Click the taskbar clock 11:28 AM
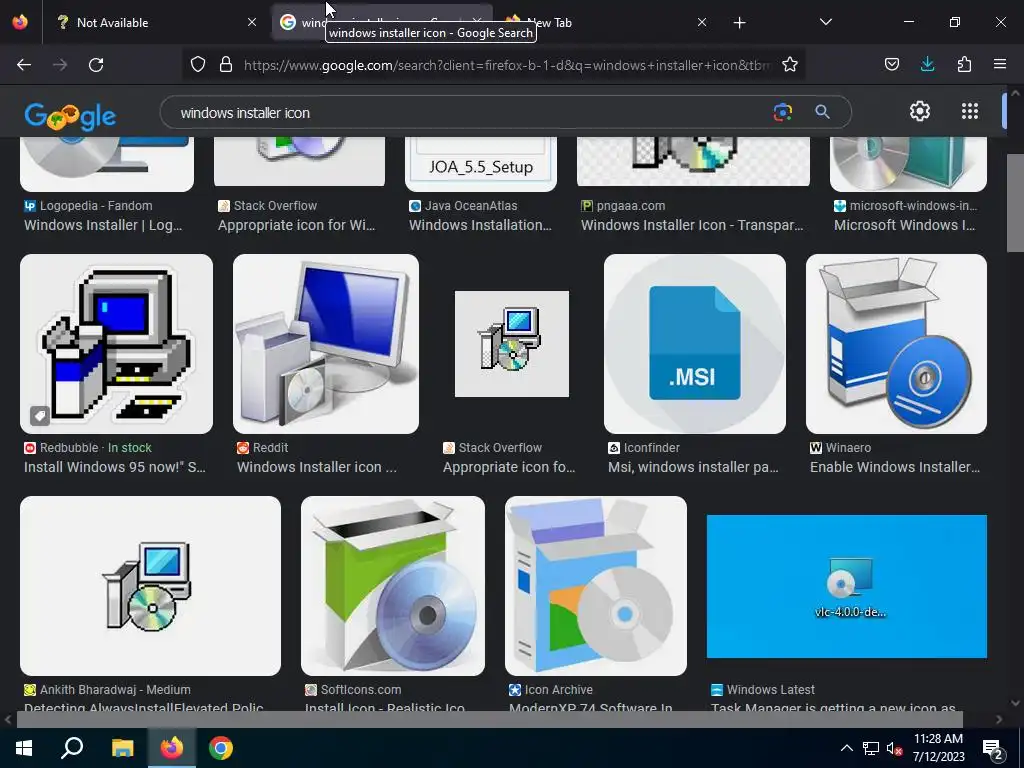 938,739
